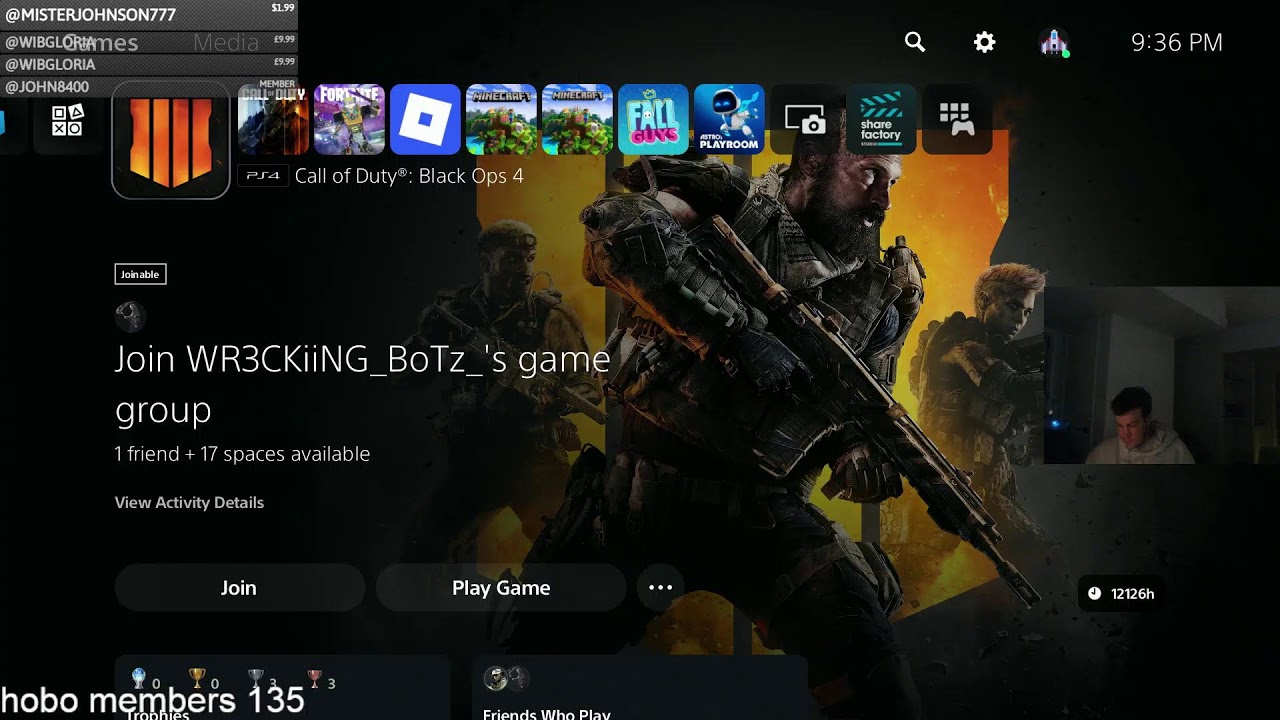
Task: Open the Trophies card
Action: tap(283, 688)
